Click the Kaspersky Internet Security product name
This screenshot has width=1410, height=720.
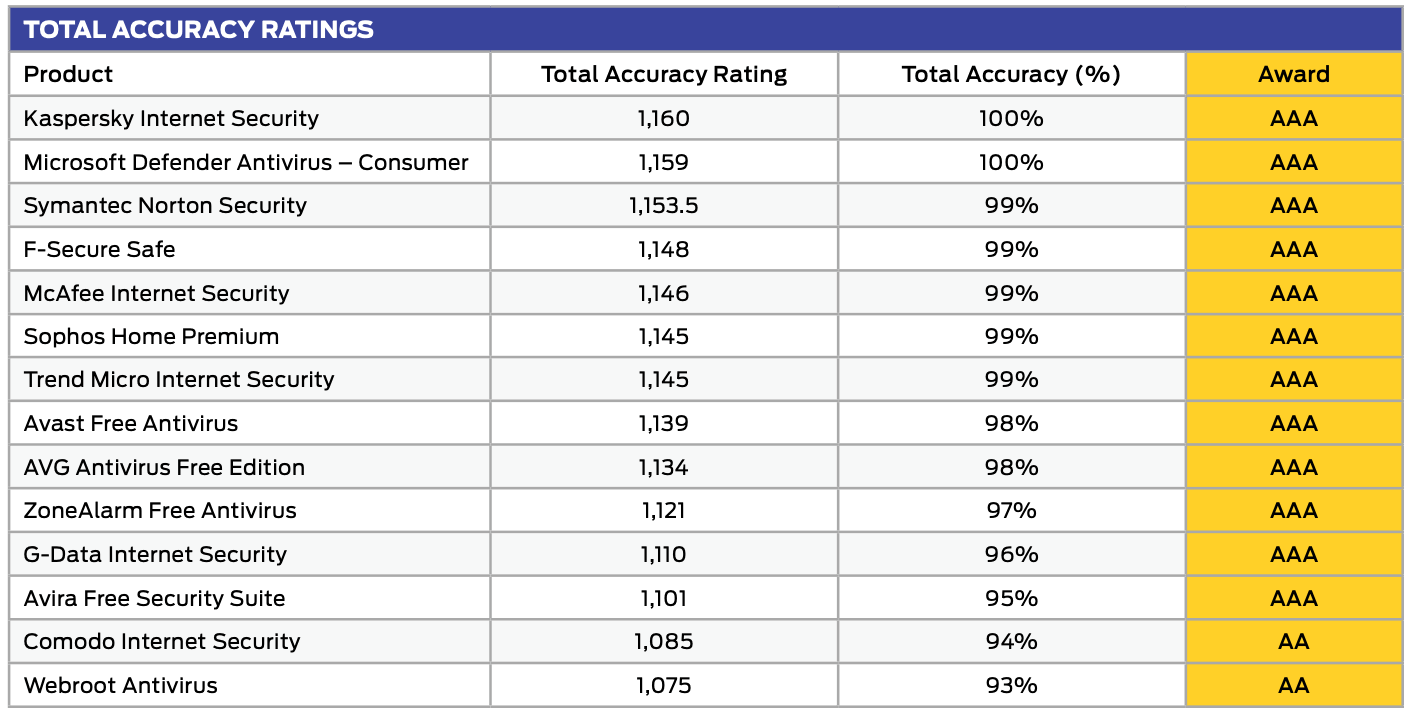(171, 118)
